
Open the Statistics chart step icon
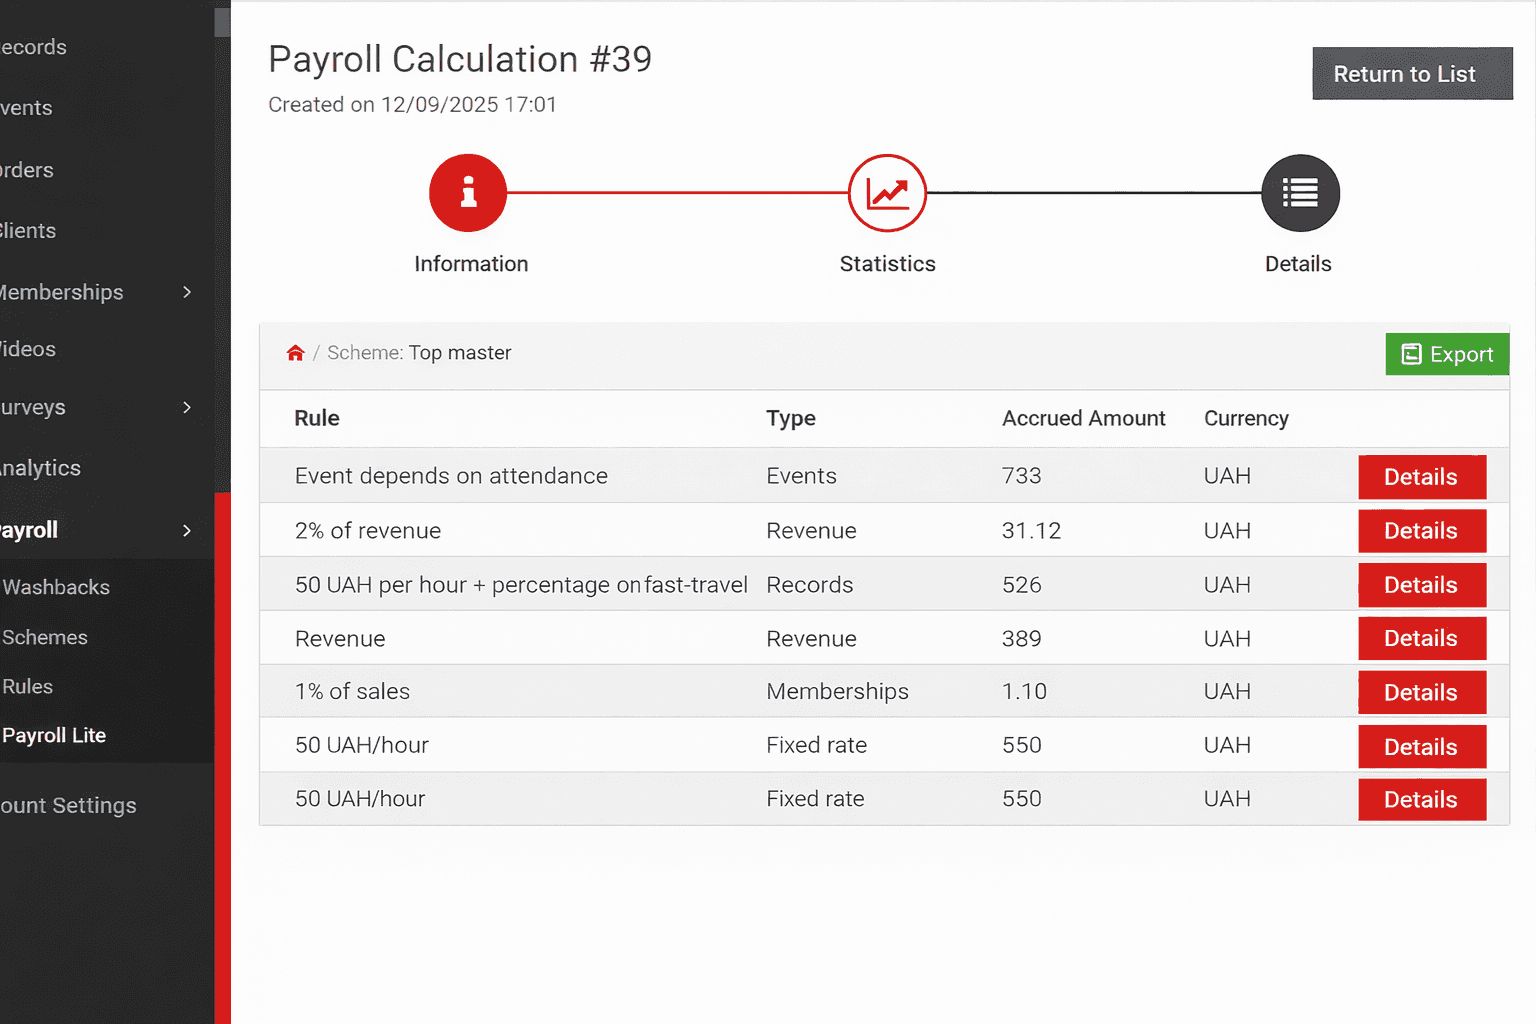[887, 193]
